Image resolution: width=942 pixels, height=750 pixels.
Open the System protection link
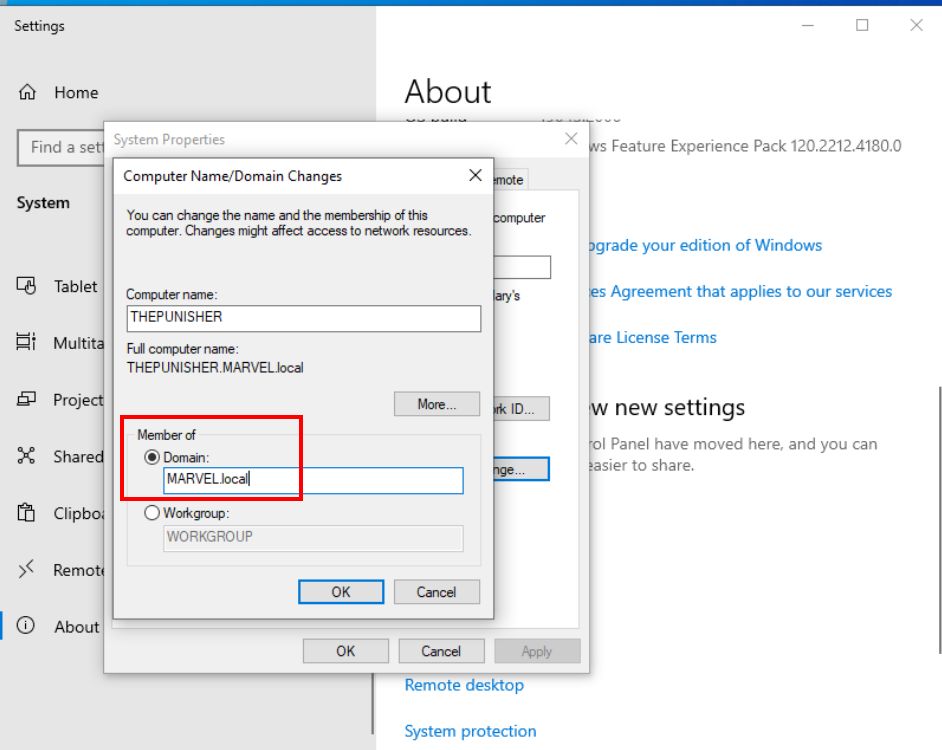470,731
